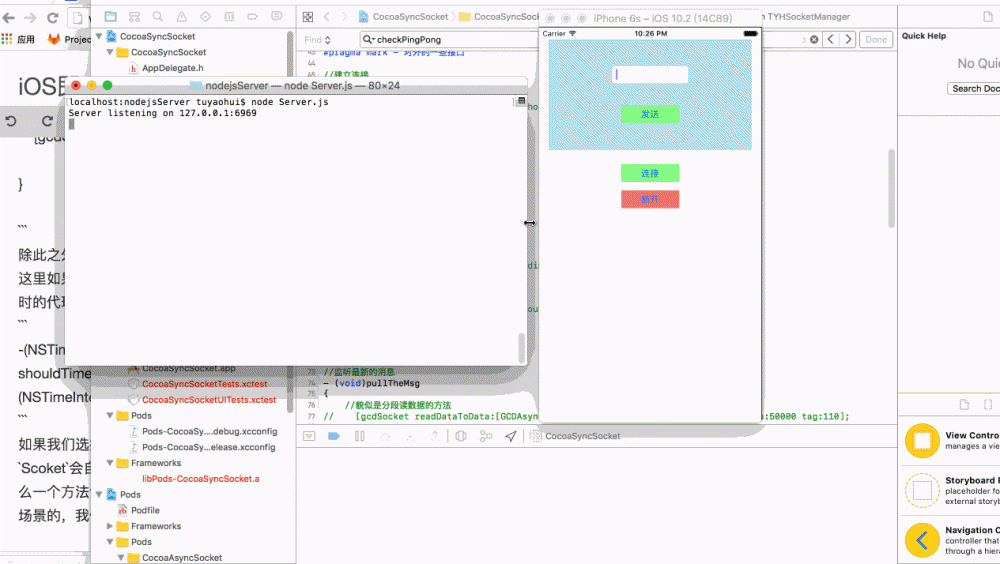The width and height of the screenshot is (1000, 564).
Task: Select CocoaSyncSocket process in the debug bar
Action: click(x=575, y=436)
